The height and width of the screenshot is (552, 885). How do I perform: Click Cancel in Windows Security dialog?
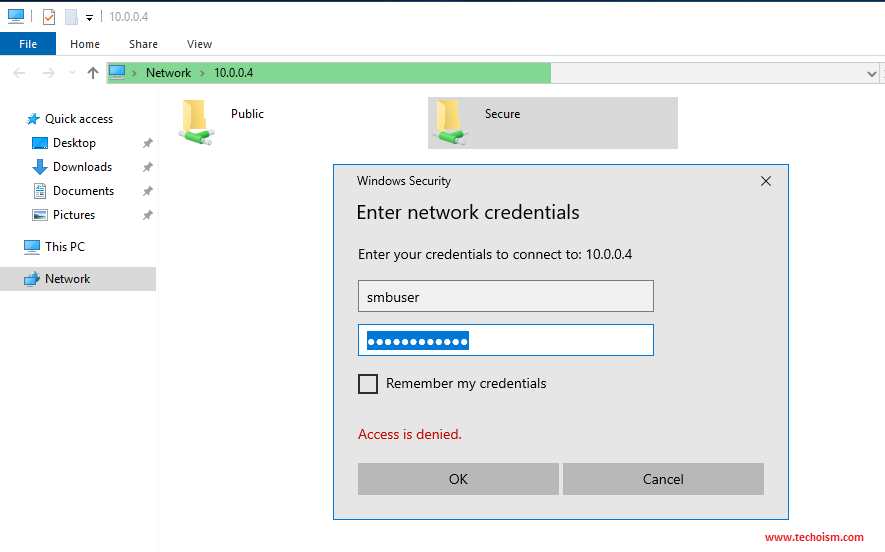663,479
